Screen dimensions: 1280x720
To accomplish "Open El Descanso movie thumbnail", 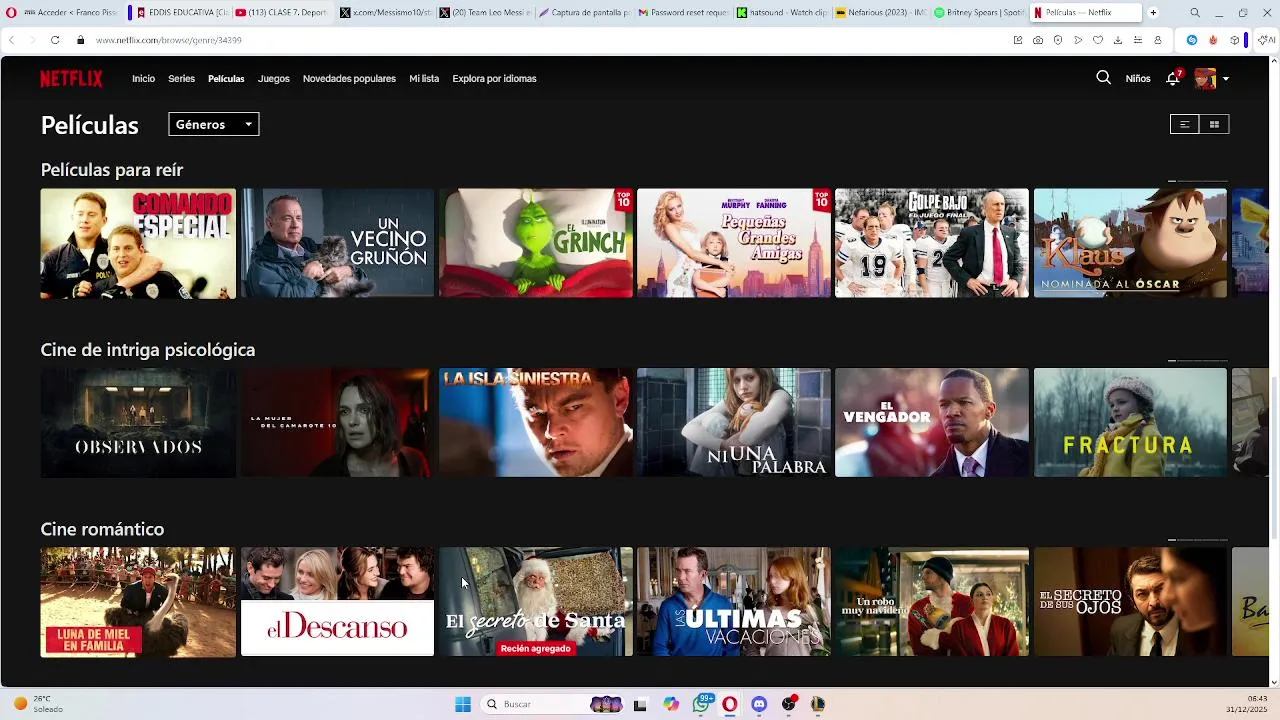I will pos(337,602).
